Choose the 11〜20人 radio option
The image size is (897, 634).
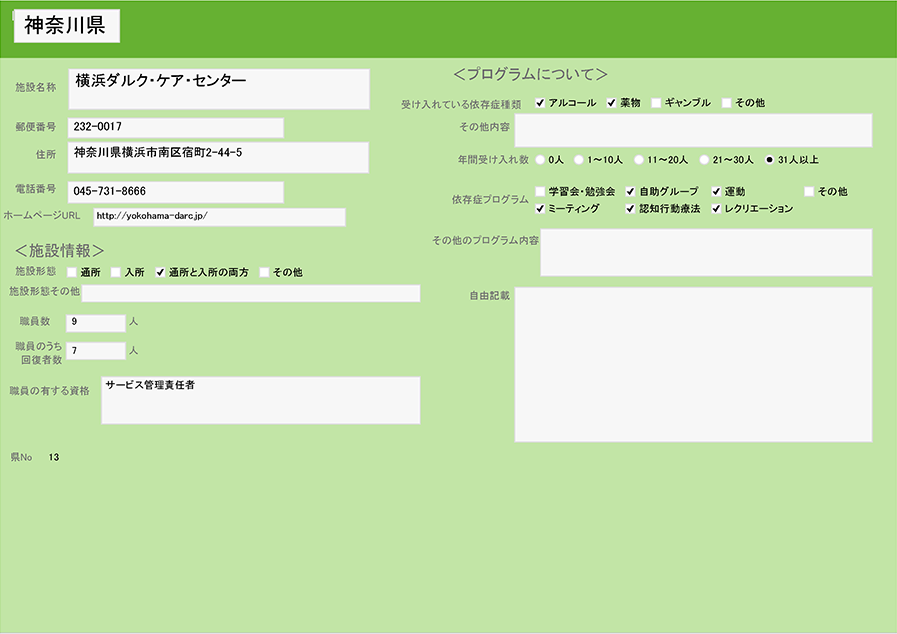(x=639, y=159)
